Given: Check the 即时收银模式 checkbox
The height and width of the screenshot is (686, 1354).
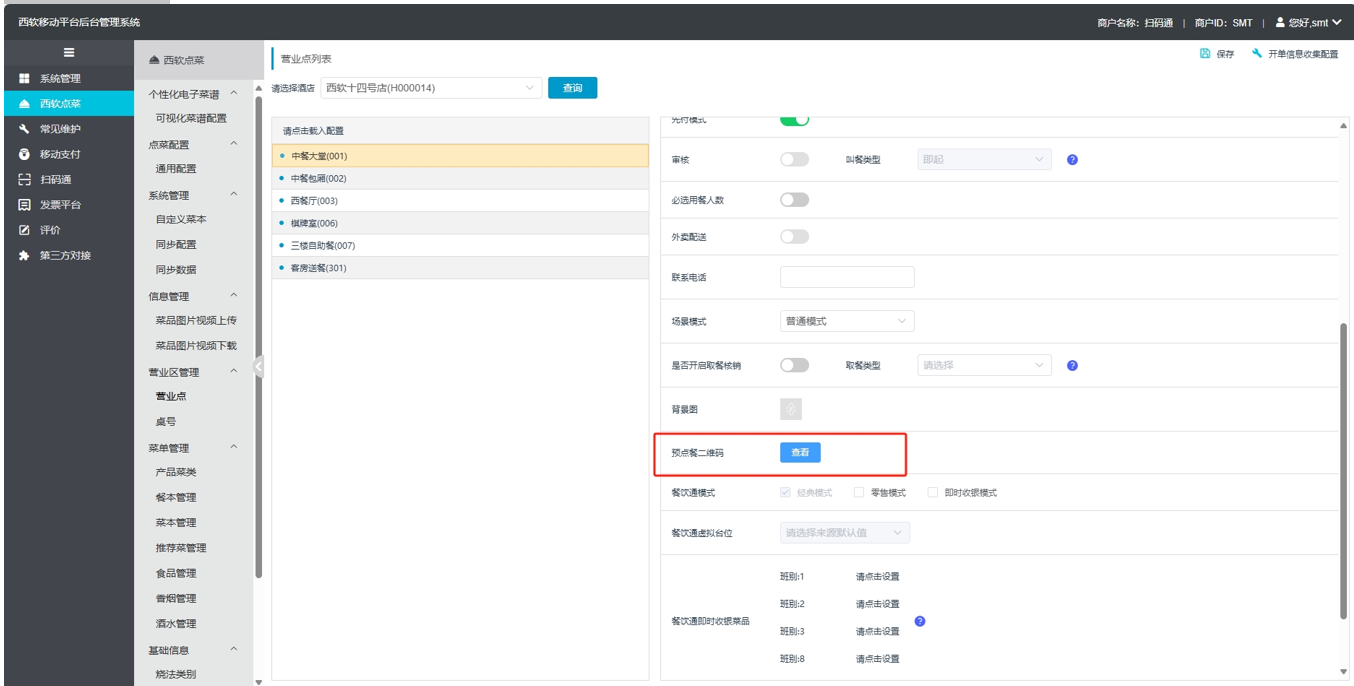Looking at the screenshot, I should click(933, 492).
